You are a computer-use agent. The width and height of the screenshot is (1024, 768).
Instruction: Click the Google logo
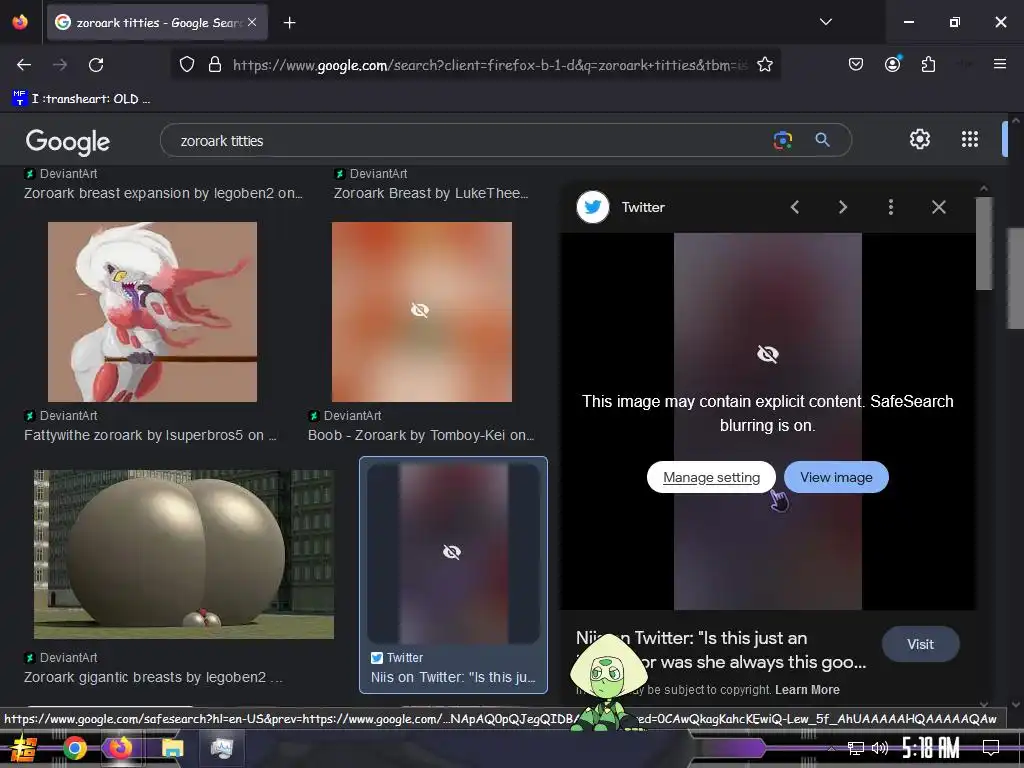[x=68, y=141]
